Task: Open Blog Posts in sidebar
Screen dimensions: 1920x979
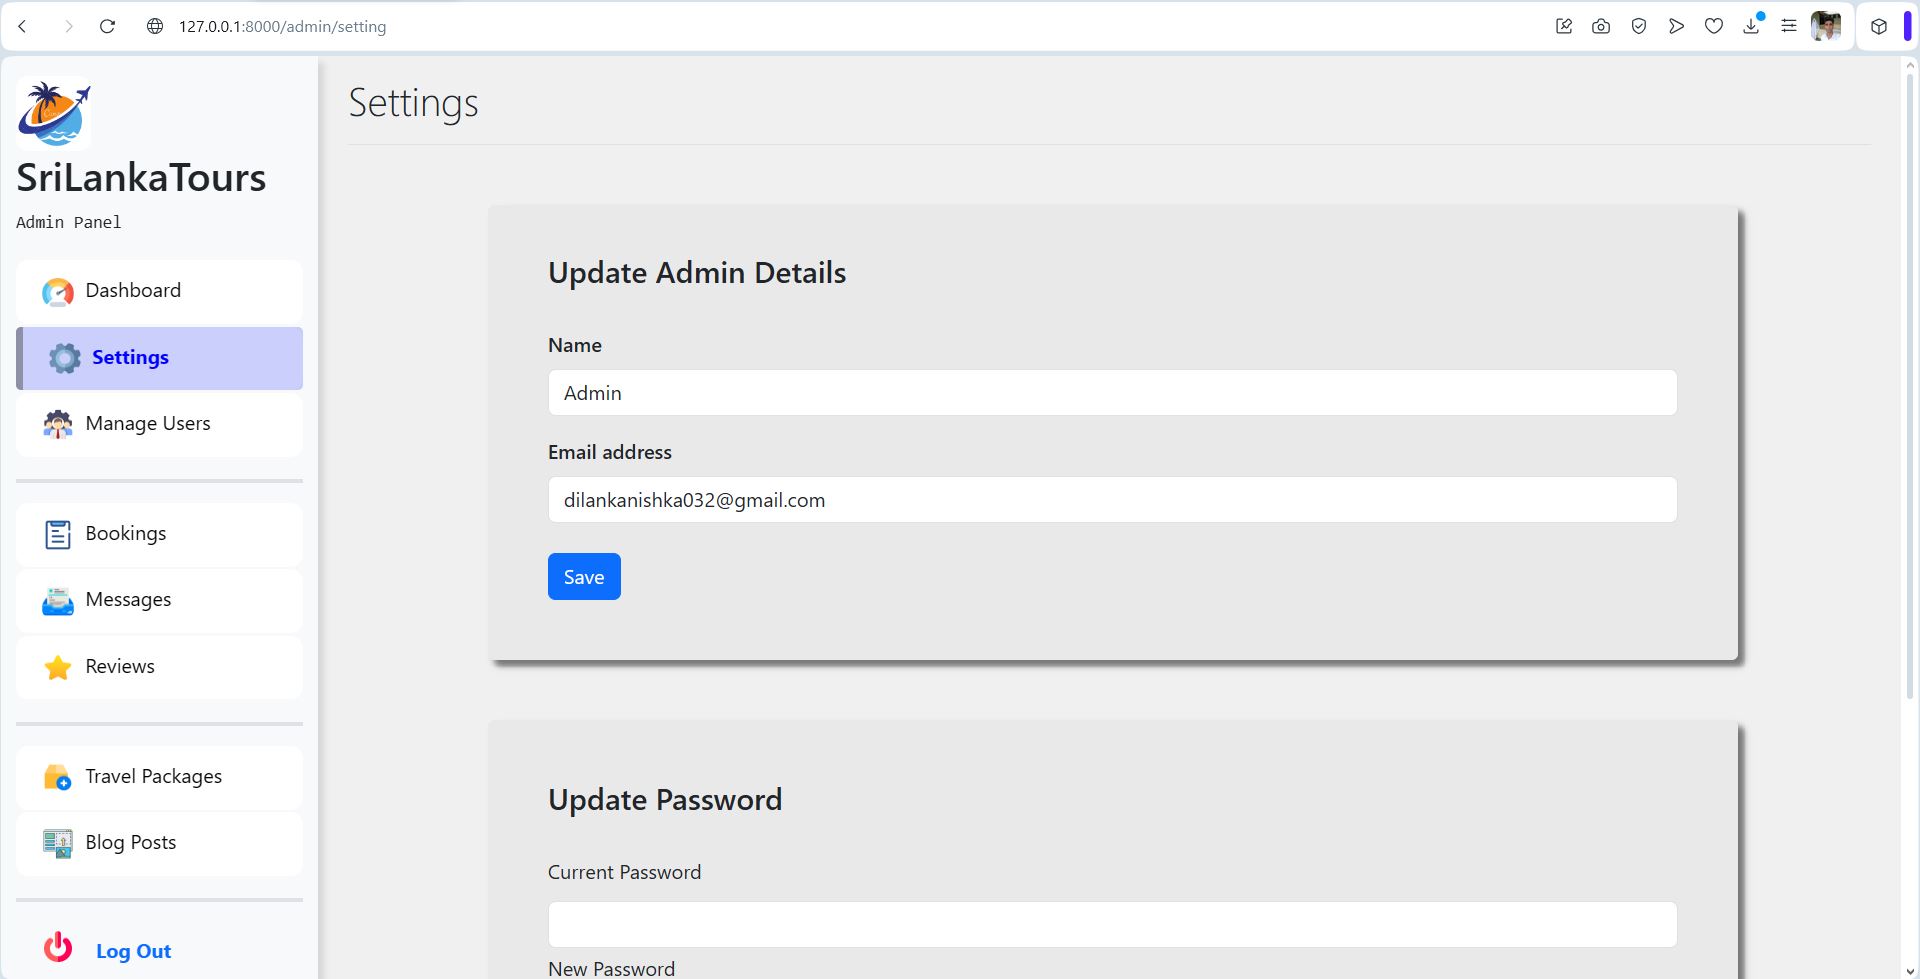Action: pos(159,843)
